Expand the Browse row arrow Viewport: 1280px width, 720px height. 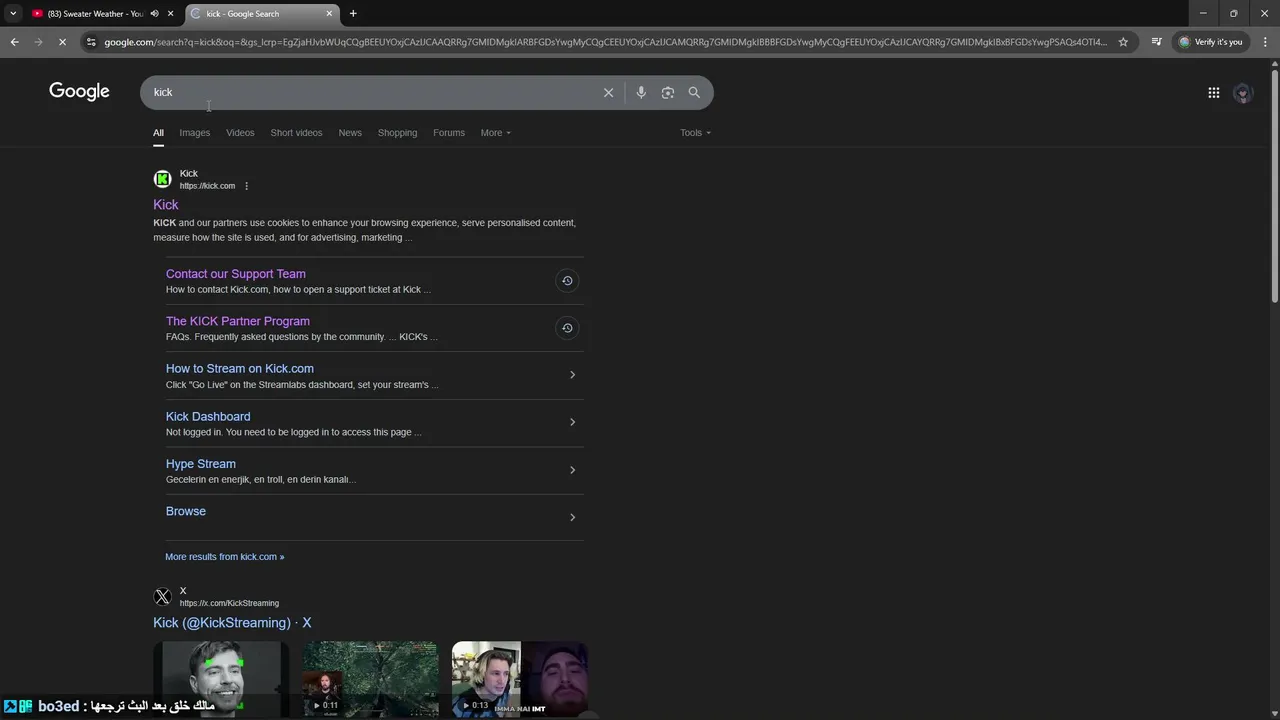(x=572, y=517)
